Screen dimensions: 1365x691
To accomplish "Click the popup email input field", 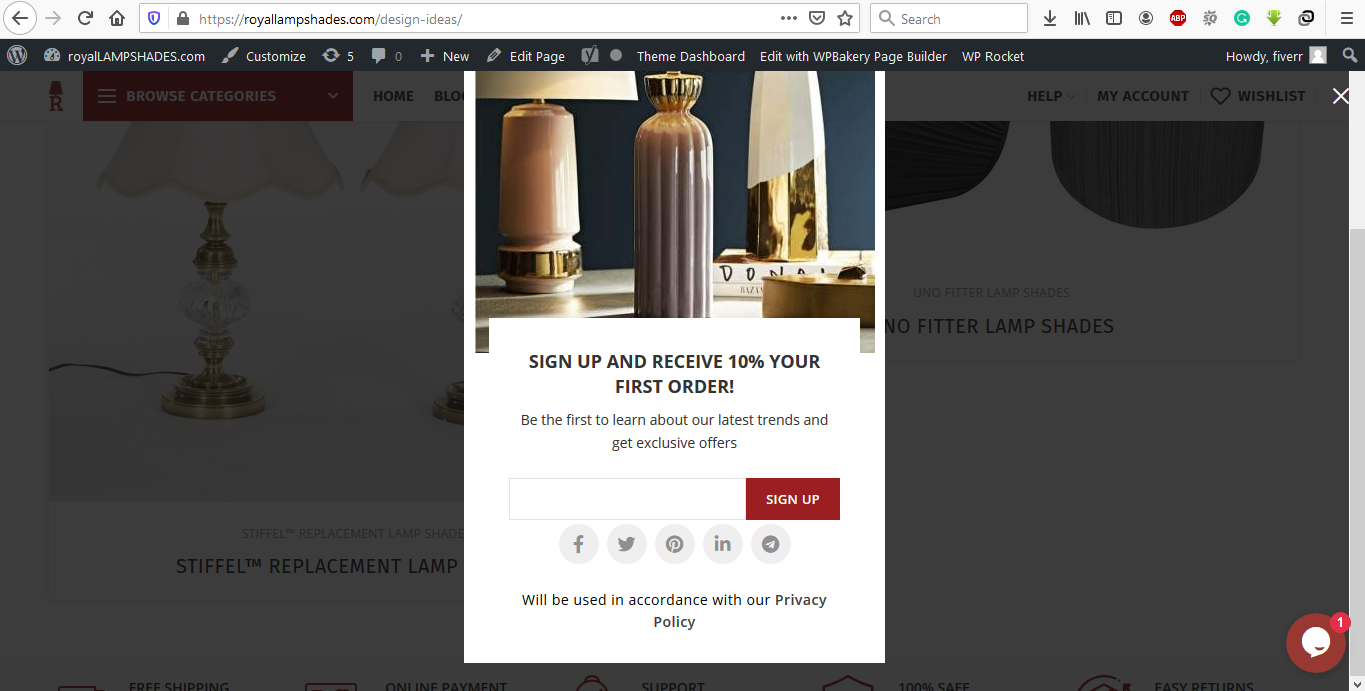I will (x=627, y=499).
